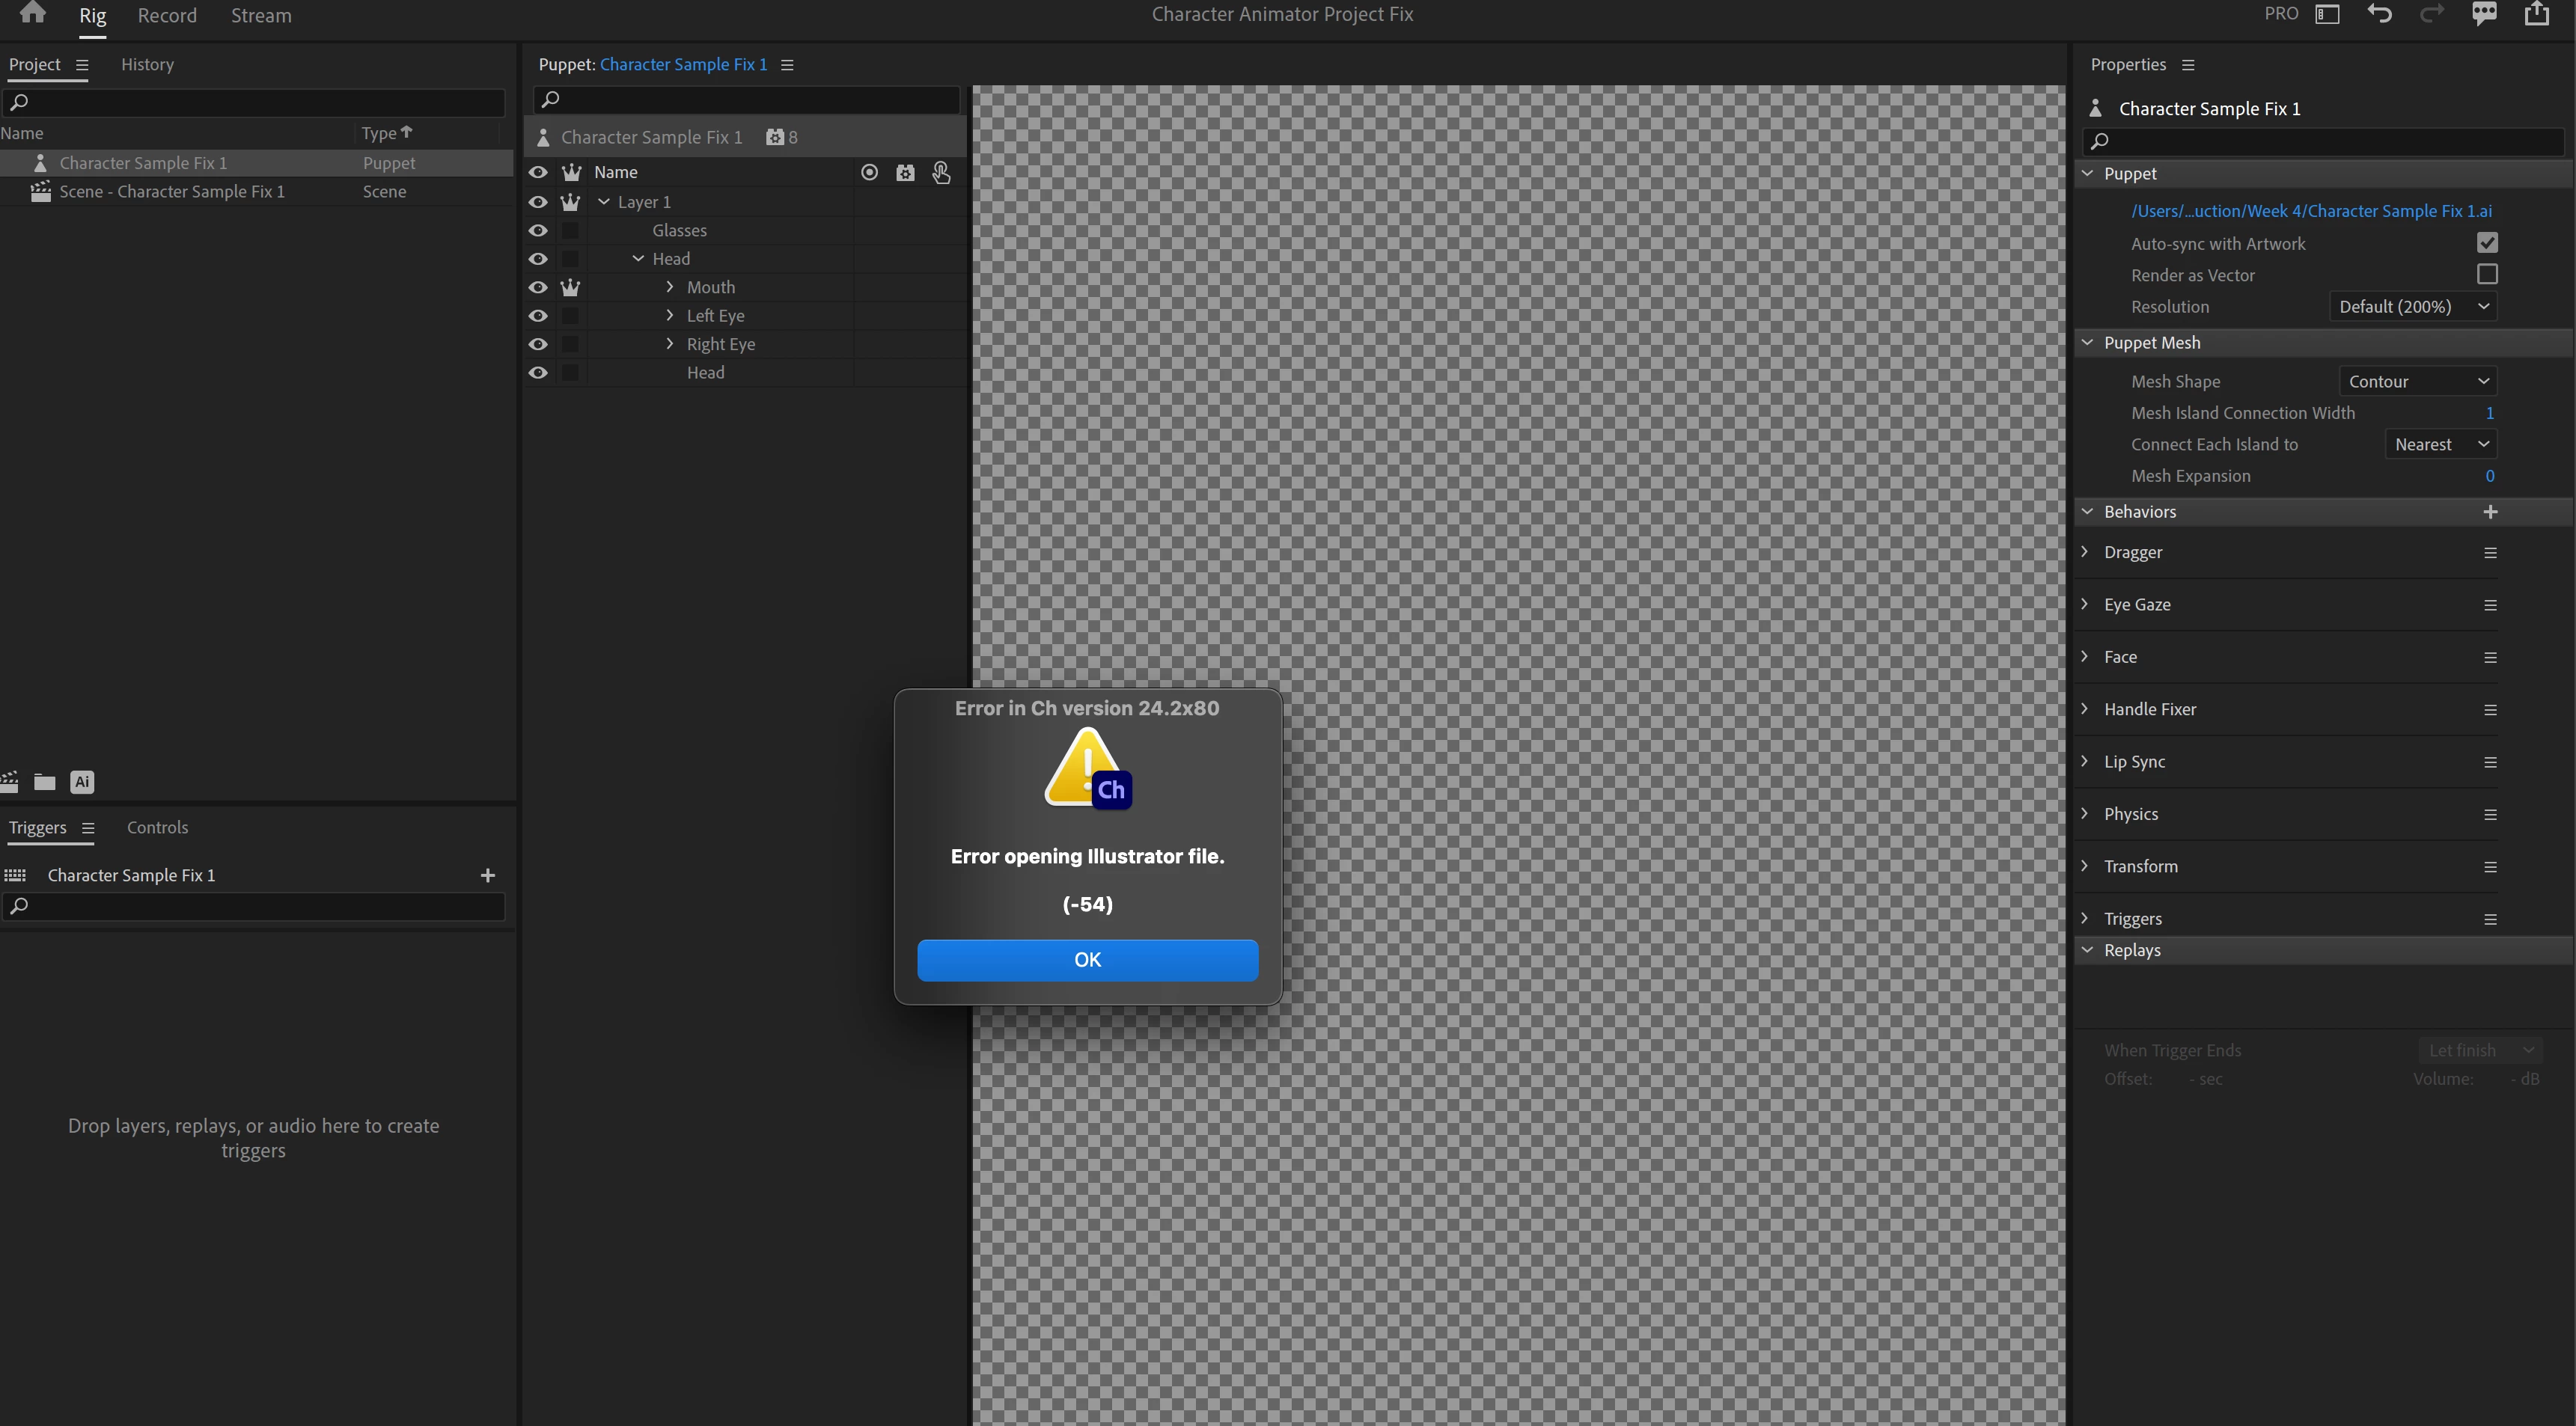Screen dimensions: 2576x1426
Task: Add a new behavior with plus icon
Action: (x=2490, y=512)
